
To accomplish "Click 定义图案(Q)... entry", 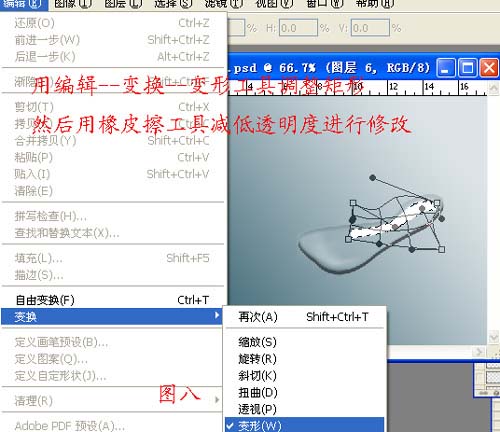I will [112, 359].
